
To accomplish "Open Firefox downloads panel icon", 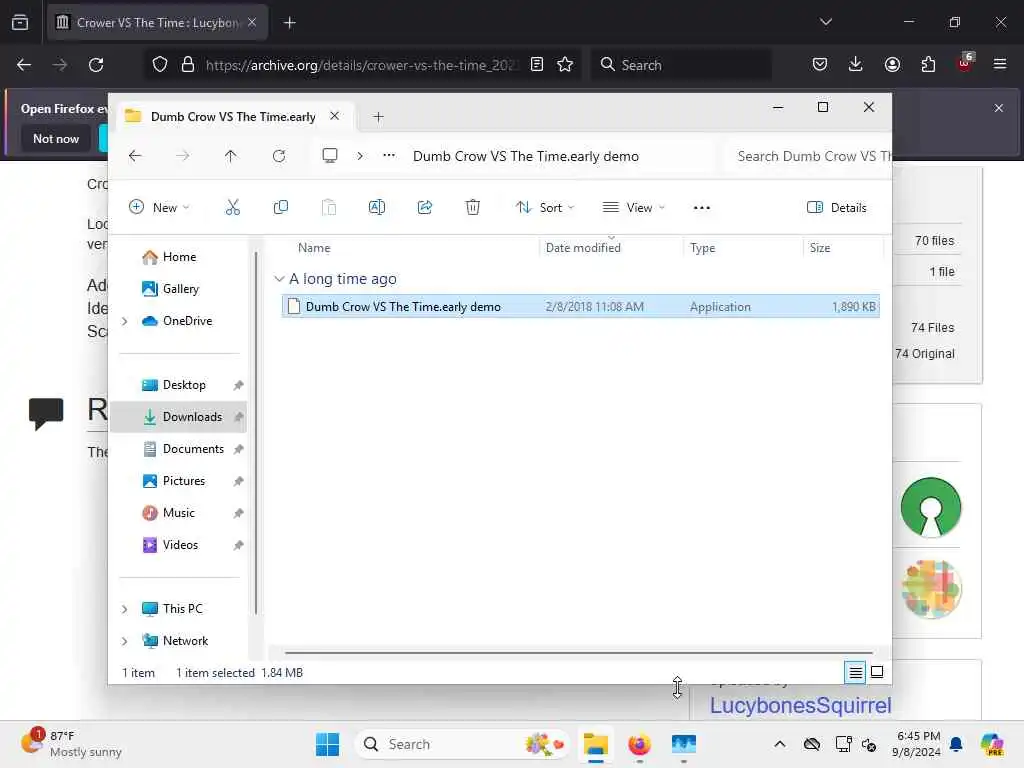I will coord(856,64).
